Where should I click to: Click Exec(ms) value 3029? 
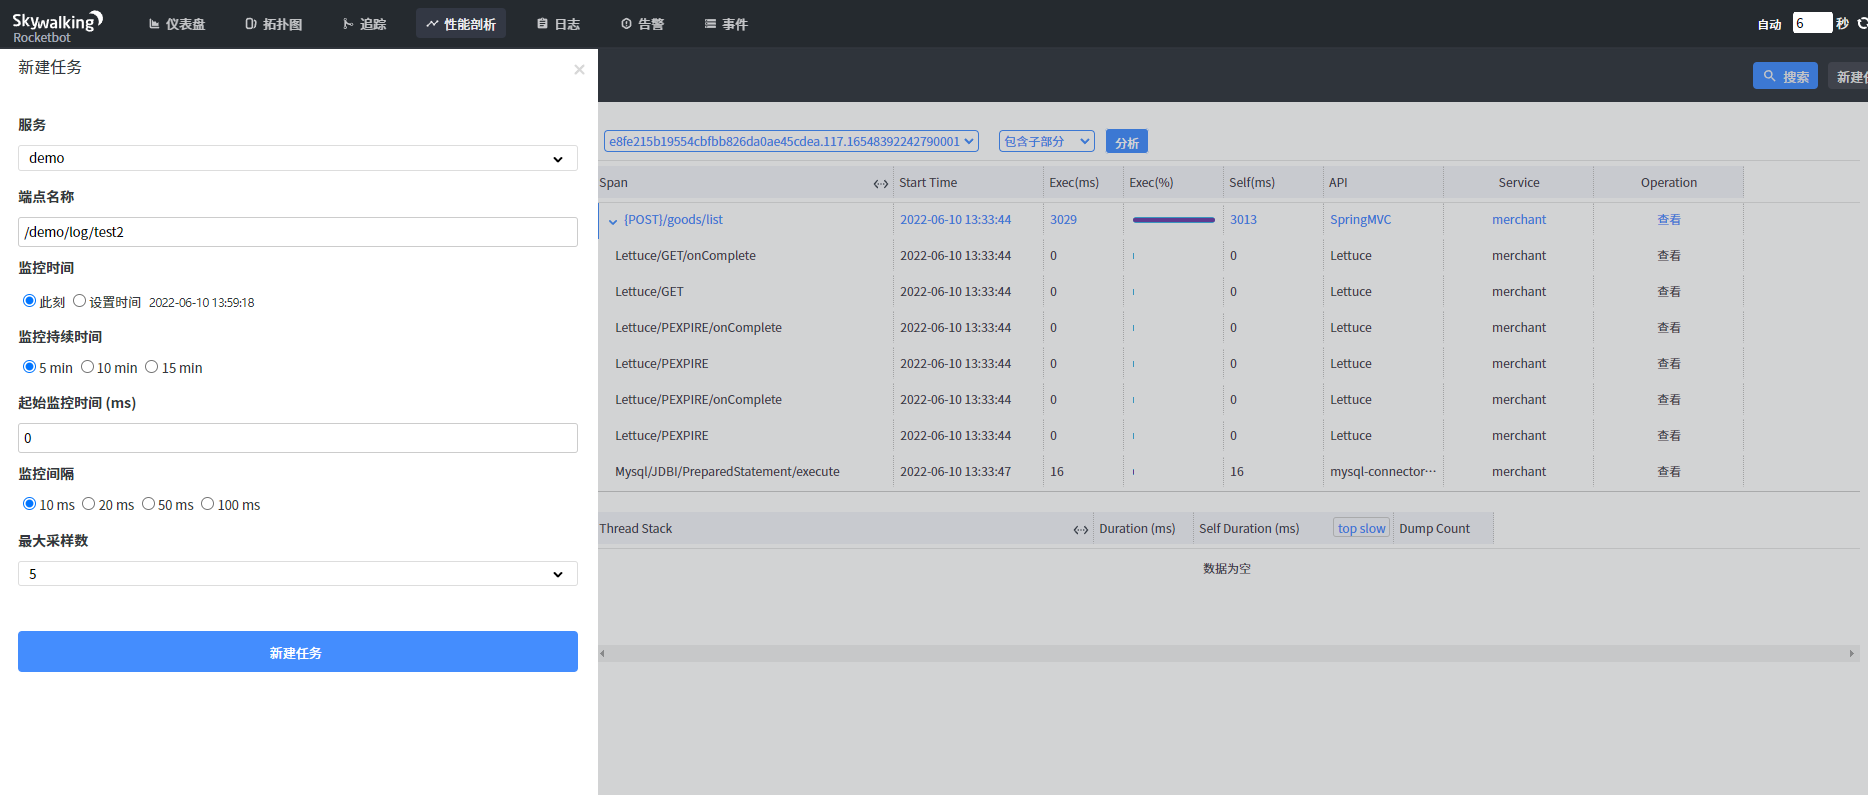pos(1063,220)
